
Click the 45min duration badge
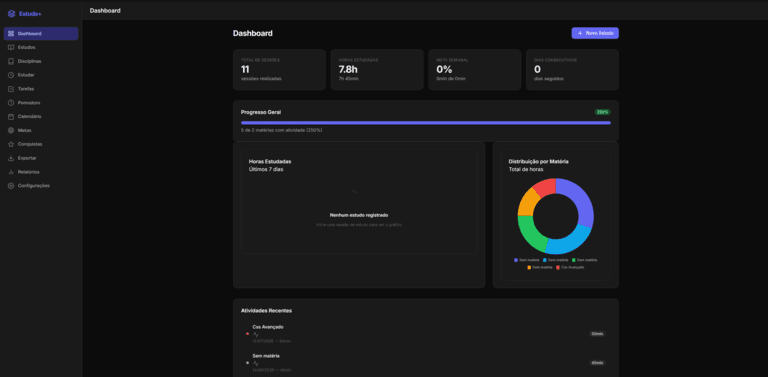597,363
